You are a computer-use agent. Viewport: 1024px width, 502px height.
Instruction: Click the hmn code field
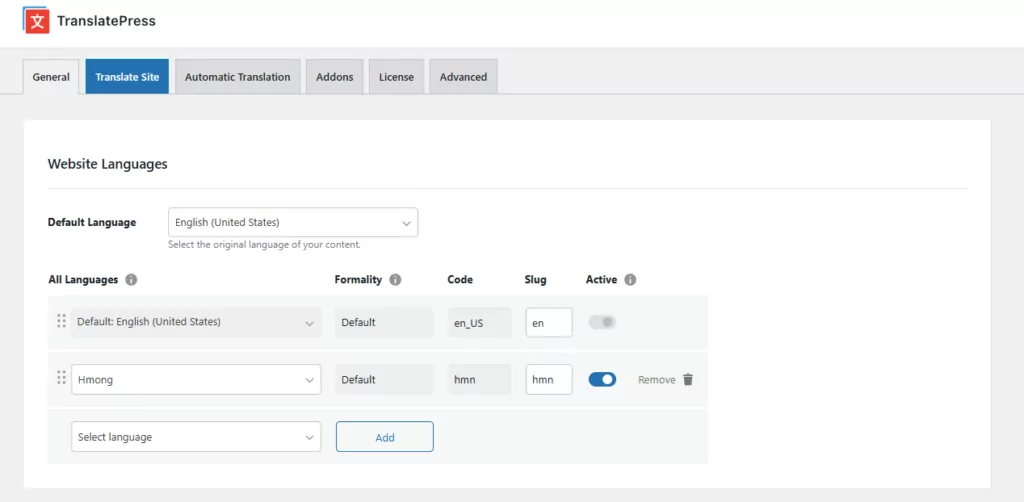click(479, 379)
